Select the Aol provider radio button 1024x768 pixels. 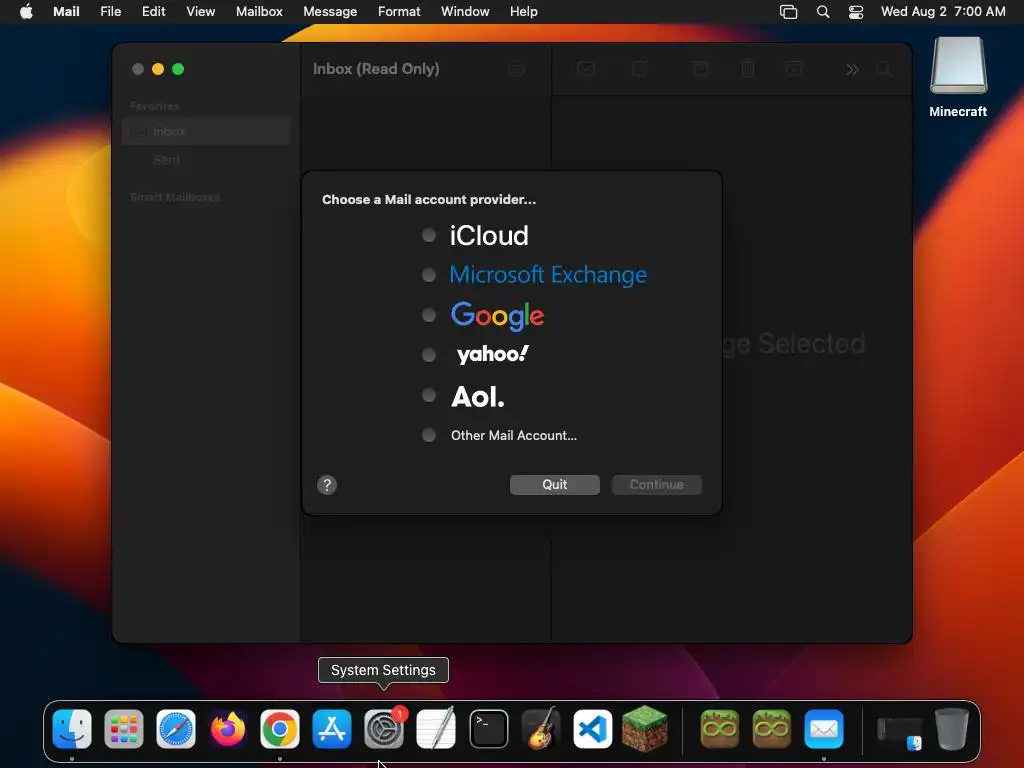[428, 395]
